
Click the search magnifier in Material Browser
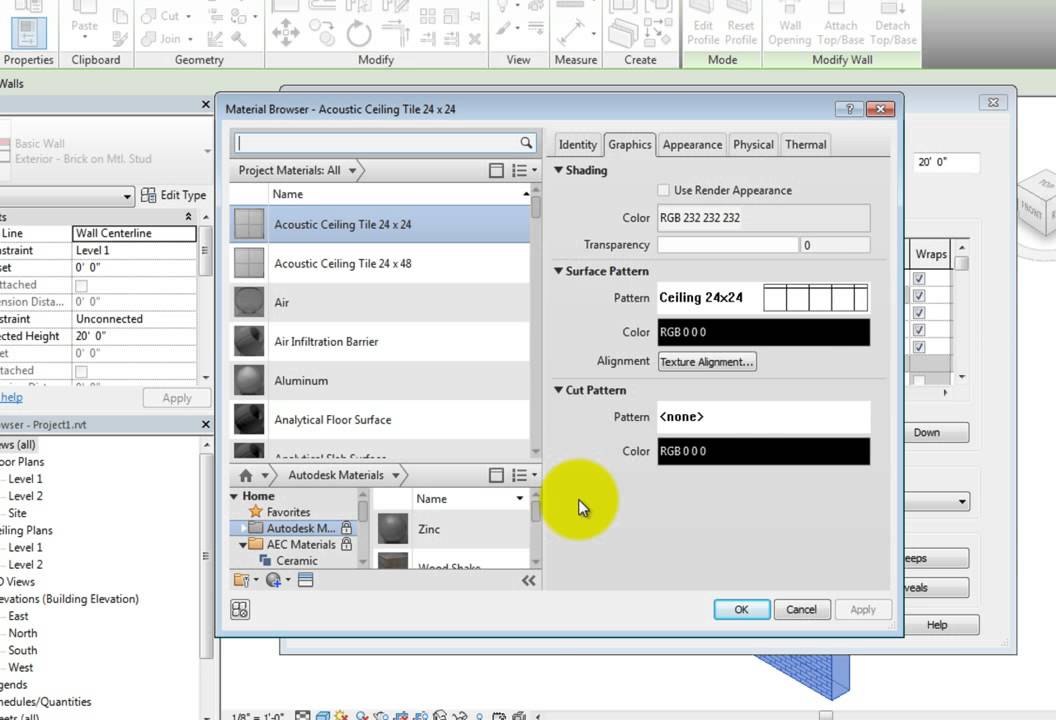[x=526, y=143]
